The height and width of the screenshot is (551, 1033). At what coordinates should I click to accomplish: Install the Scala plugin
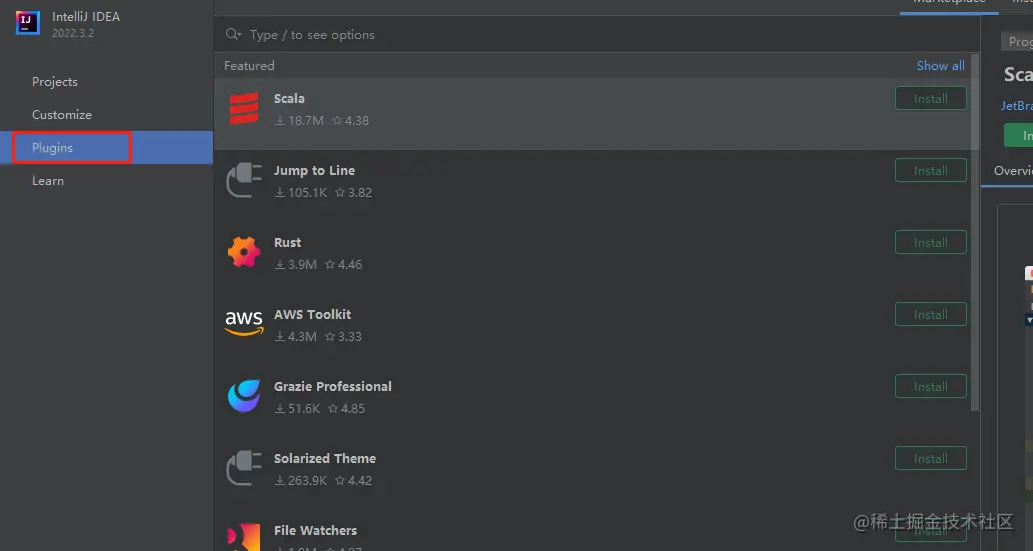click(930, 99)
